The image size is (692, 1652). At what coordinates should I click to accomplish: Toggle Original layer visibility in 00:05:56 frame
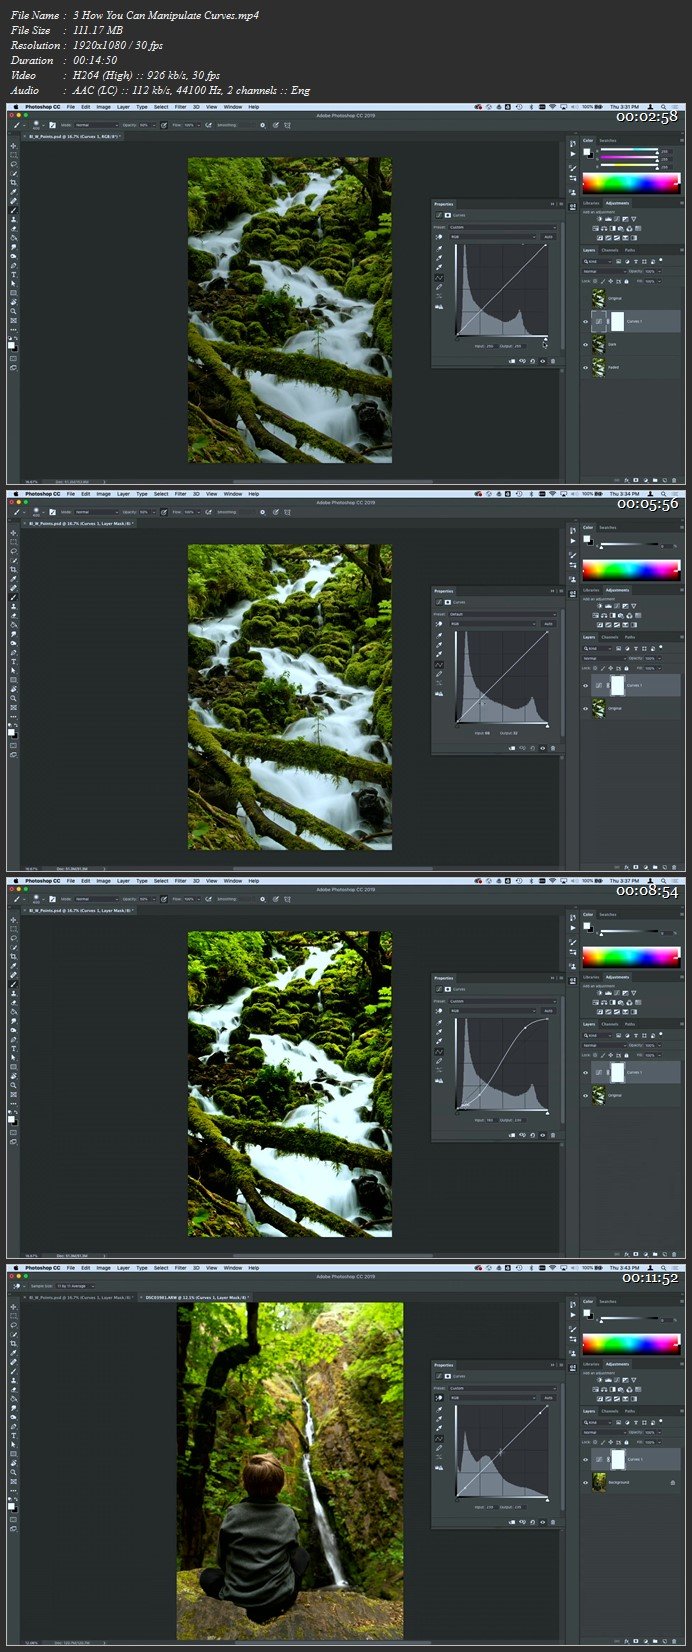point(585,708)
